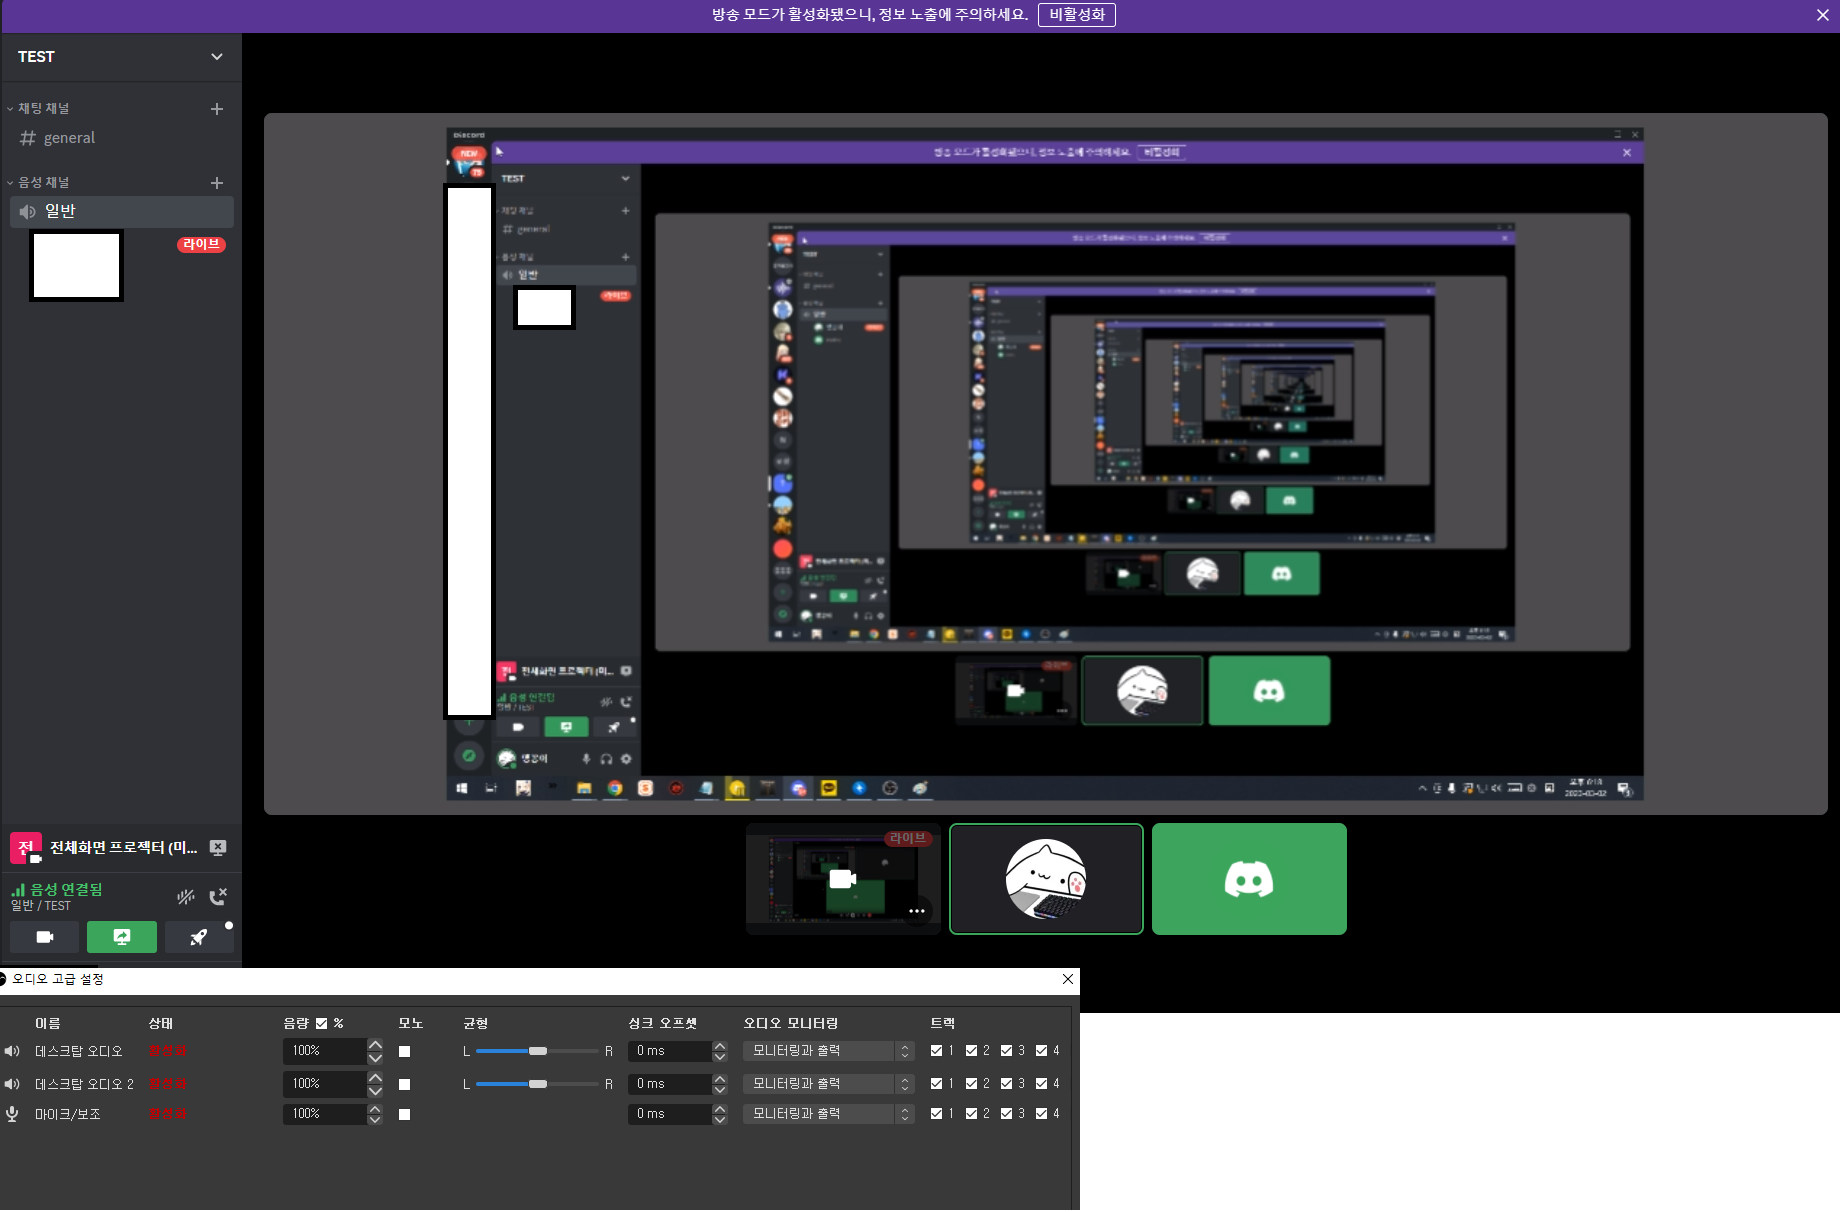The height and width of the screenshot is (1212, 1840).
Task: Stop streaming with the monitor X icon
Action: pos(218,848)
